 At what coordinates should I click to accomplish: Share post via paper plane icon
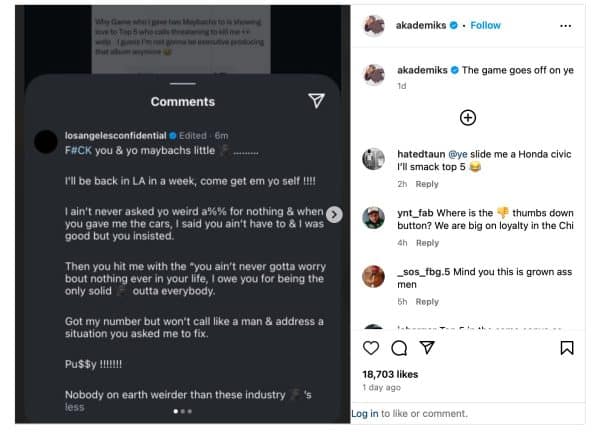[x=427, y=348]
